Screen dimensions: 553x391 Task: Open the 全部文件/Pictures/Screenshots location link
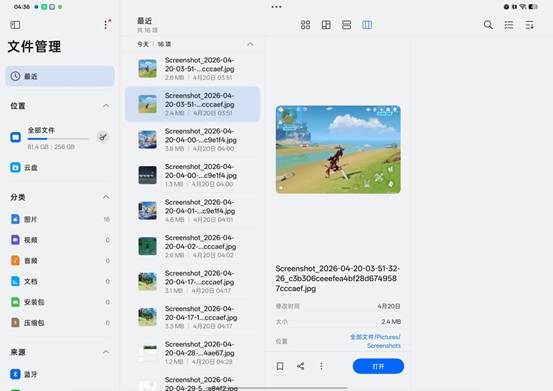[375, 341]
